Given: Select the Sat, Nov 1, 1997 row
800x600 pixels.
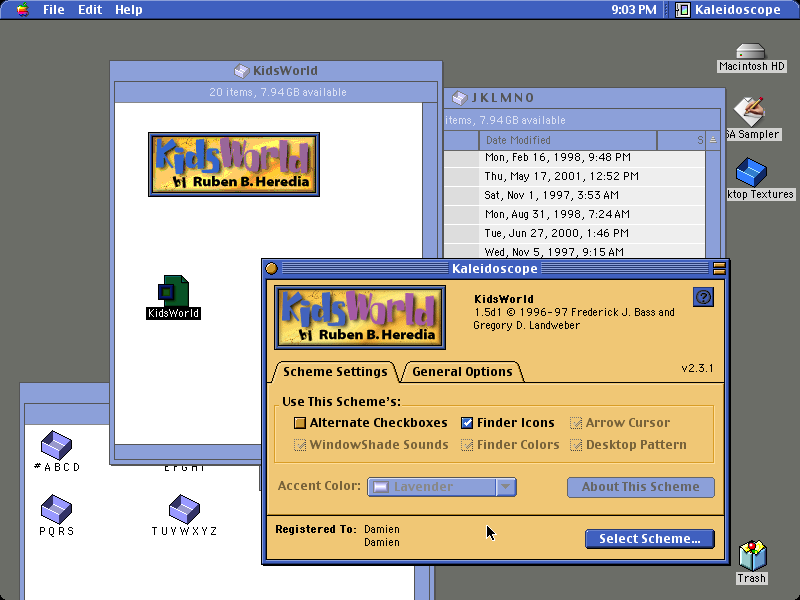Looking at the screenshot, I should point(574,195).
